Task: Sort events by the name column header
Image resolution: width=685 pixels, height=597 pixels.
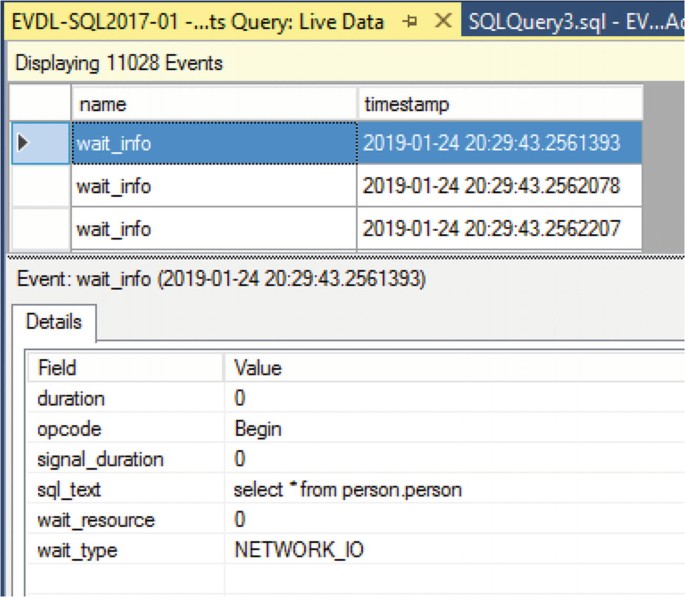Action: click(x=213, y=104)
